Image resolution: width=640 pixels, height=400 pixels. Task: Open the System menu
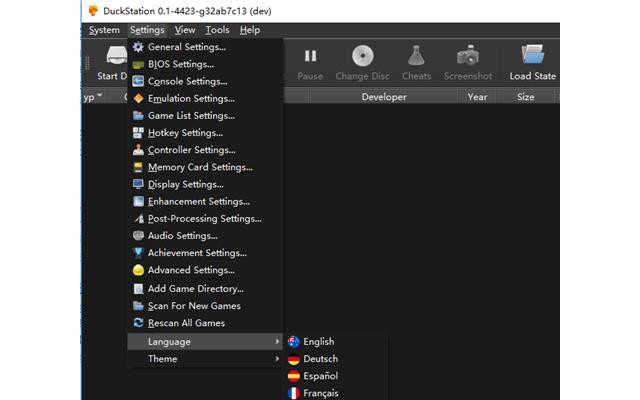[x=104, y=30]
